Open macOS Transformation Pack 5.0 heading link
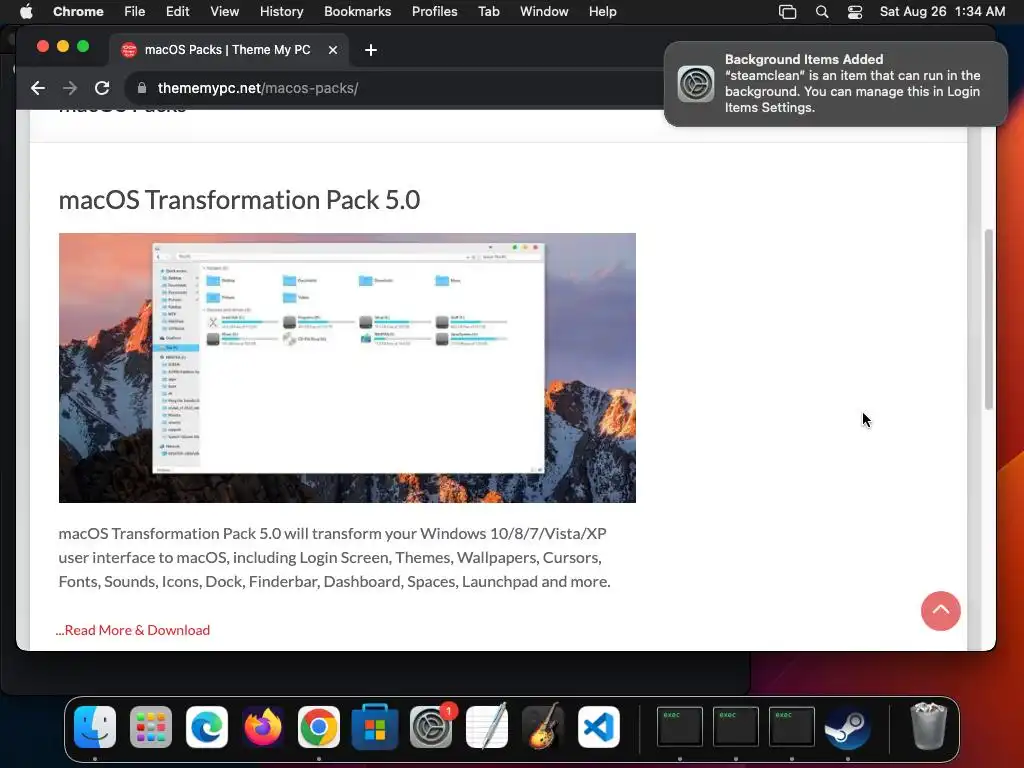The width and height of the screenshot is (1024, 768). pyautogui.click(x=239, y=200)
